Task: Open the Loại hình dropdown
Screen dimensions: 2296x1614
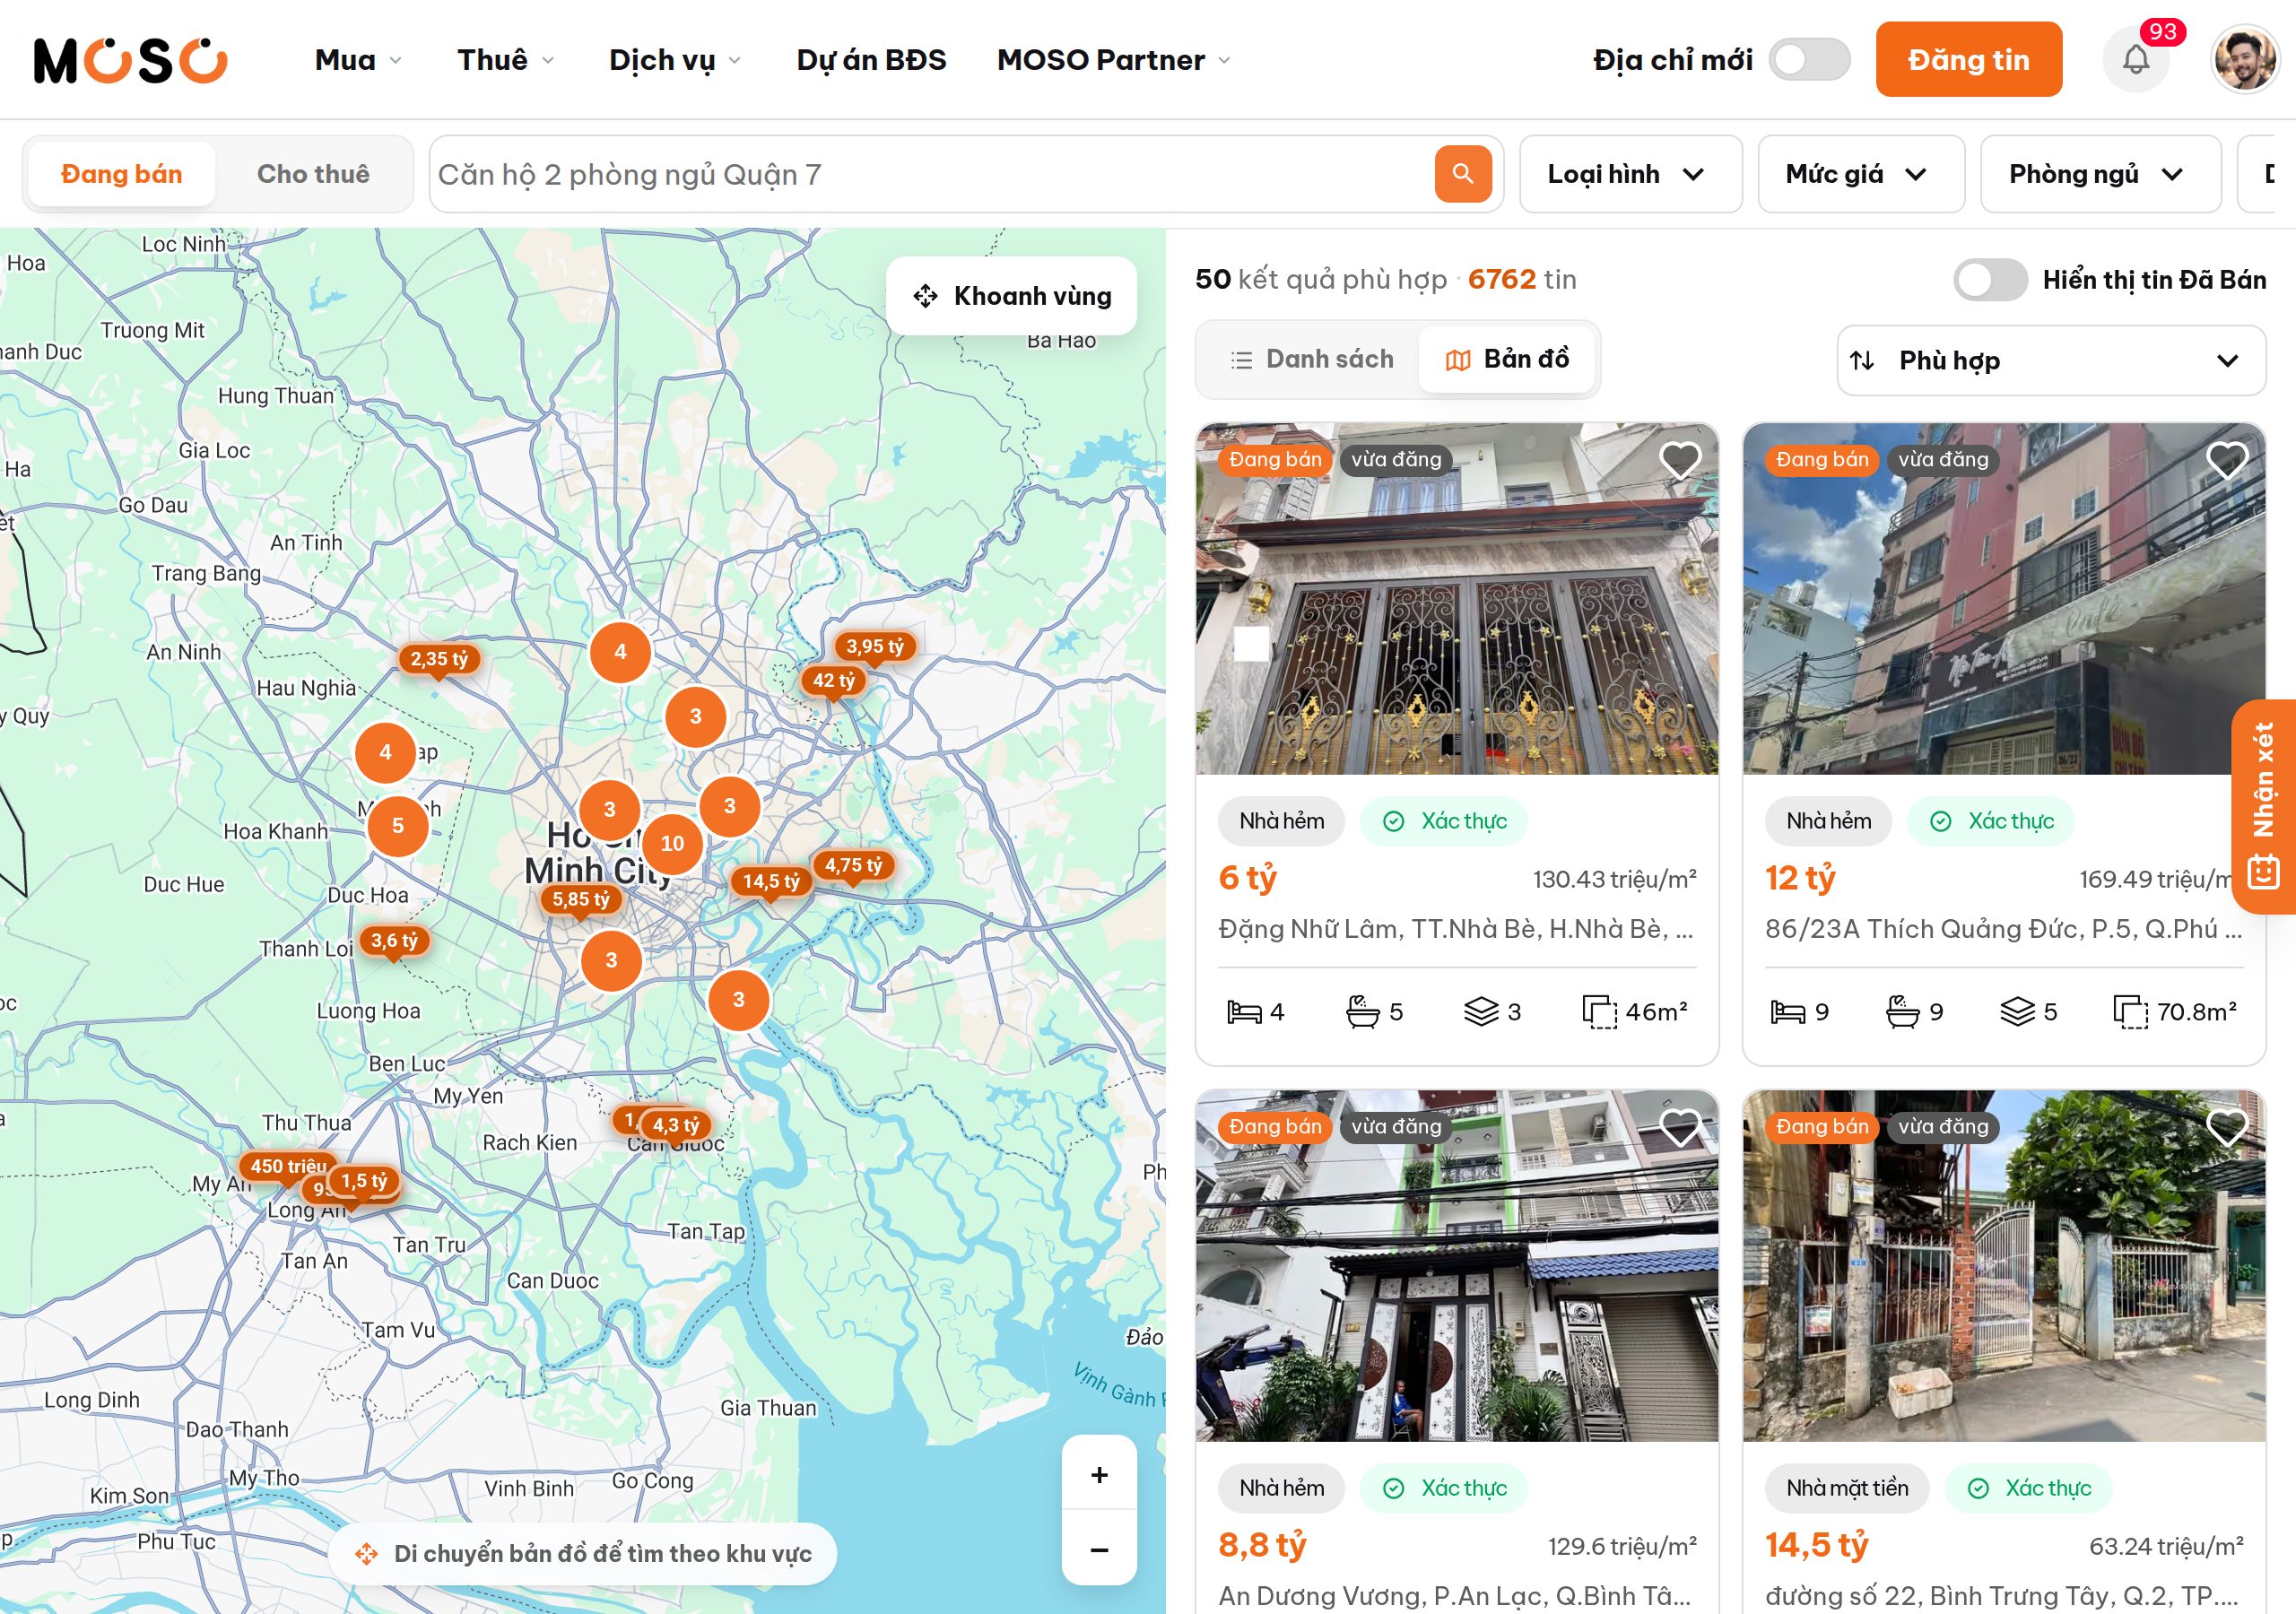Action: 1630,174
